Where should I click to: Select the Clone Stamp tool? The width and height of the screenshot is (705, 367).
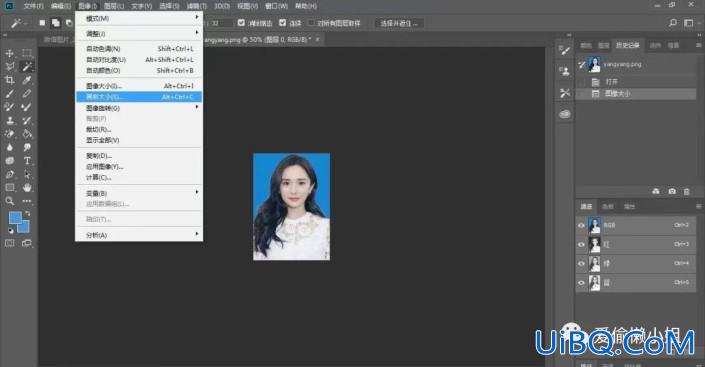point(9,121)
